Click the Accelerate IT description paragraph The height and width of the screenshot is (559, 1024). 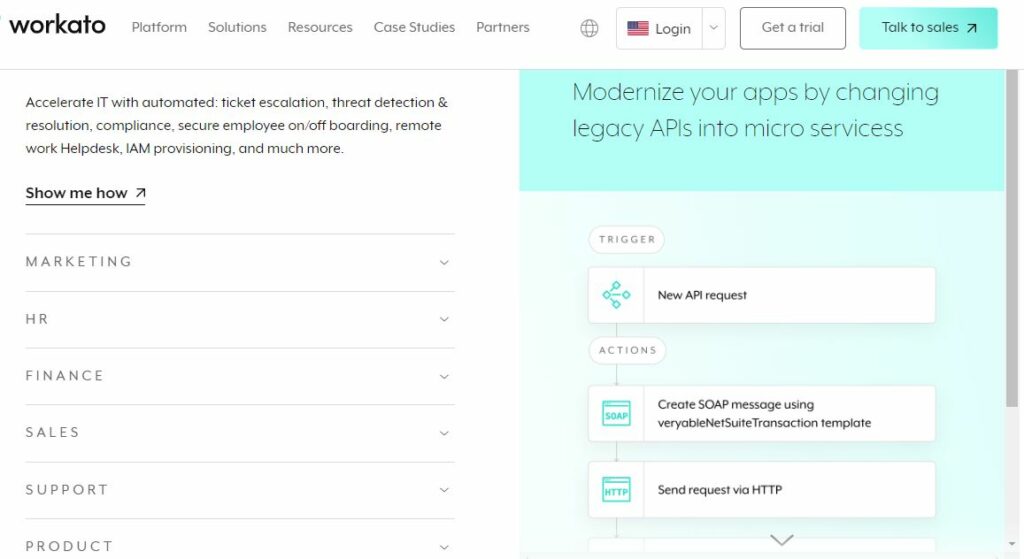click(236, 125)
